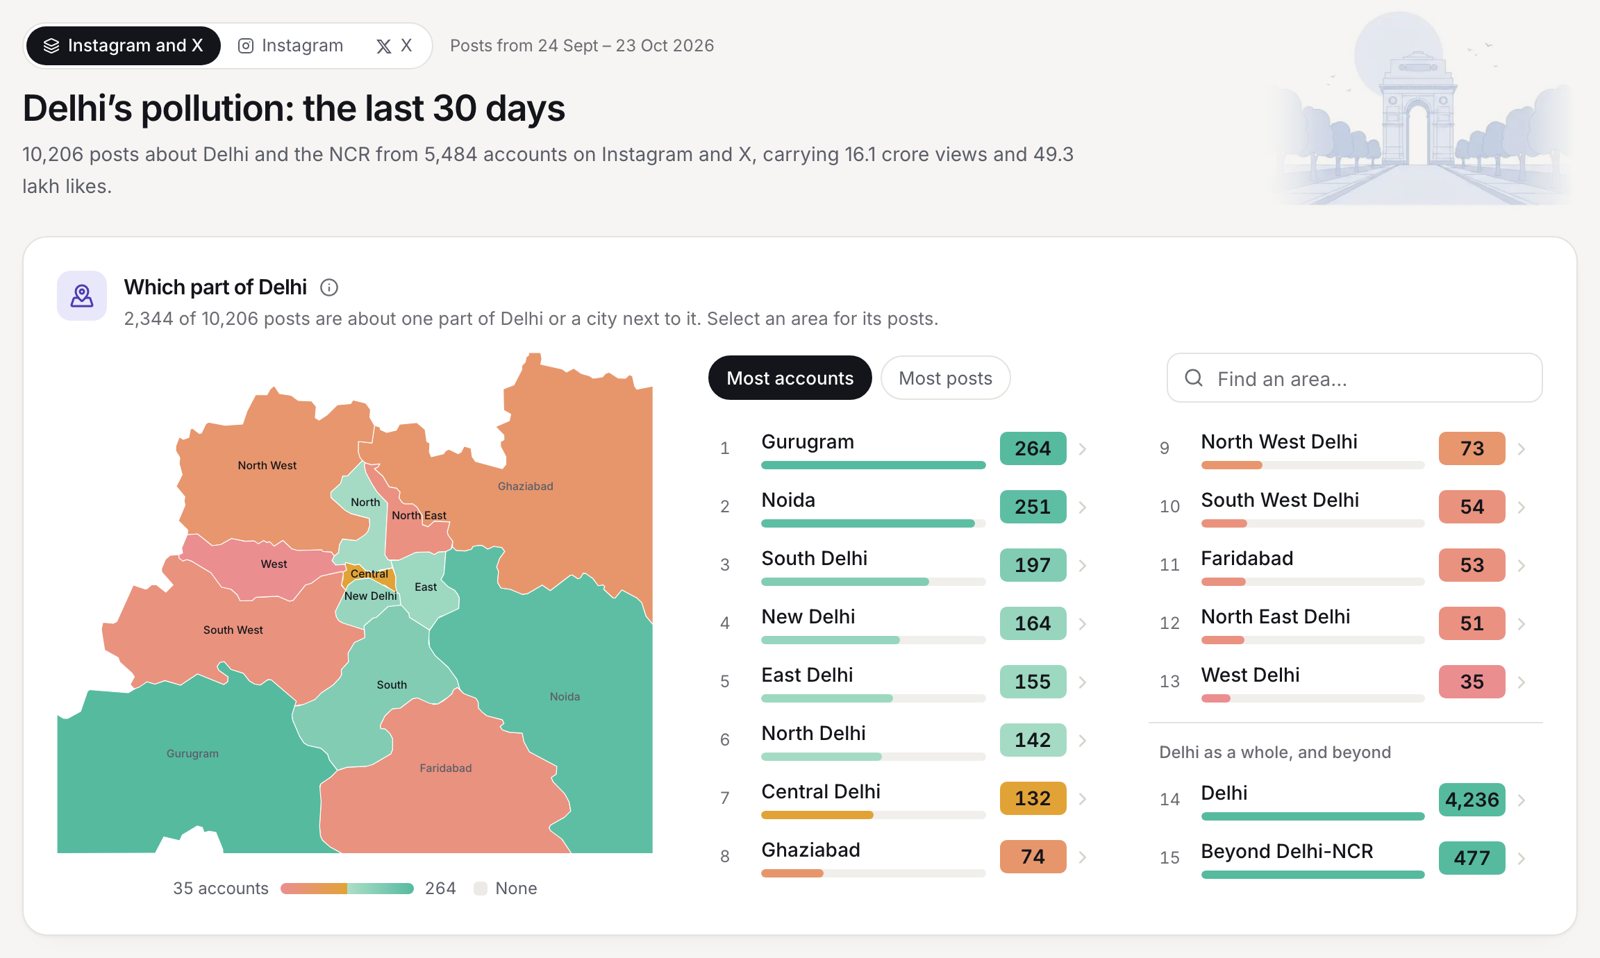Select the Instagram and X tab
Screen dimensions: 1600x958
pos(123,46)
